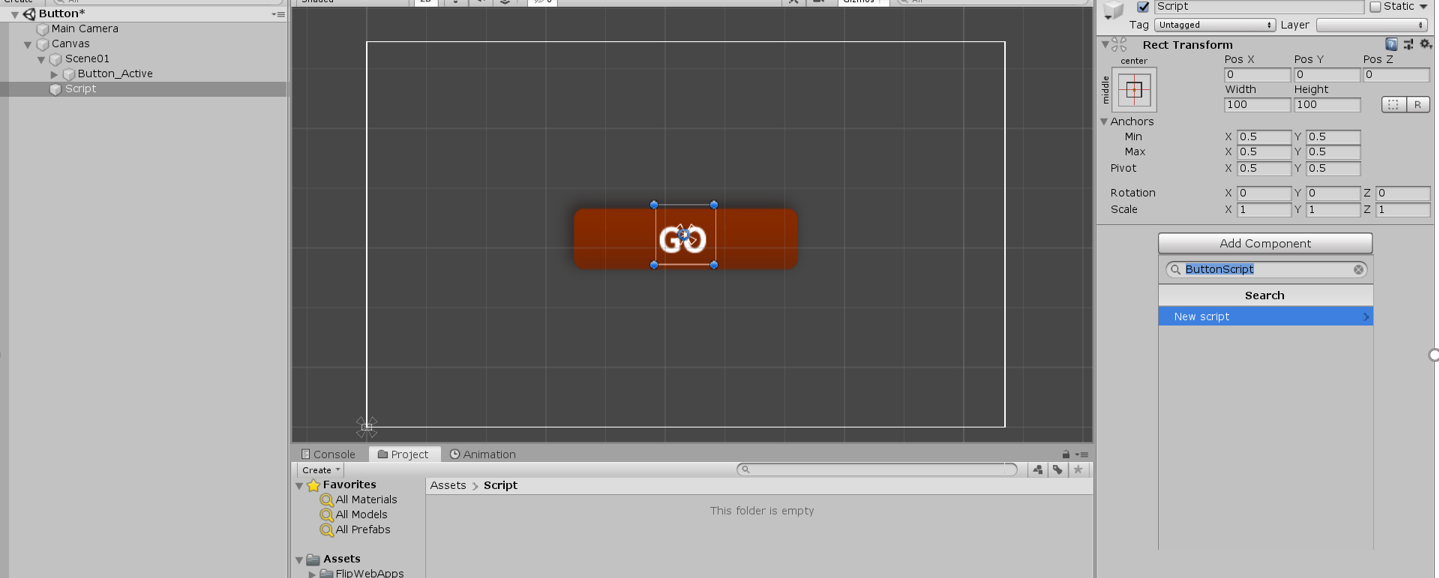Viewport: 1439px width, 578px height.
Task: Open the Tag dropdown showing Untagged
Action: tap(1214, 25)
